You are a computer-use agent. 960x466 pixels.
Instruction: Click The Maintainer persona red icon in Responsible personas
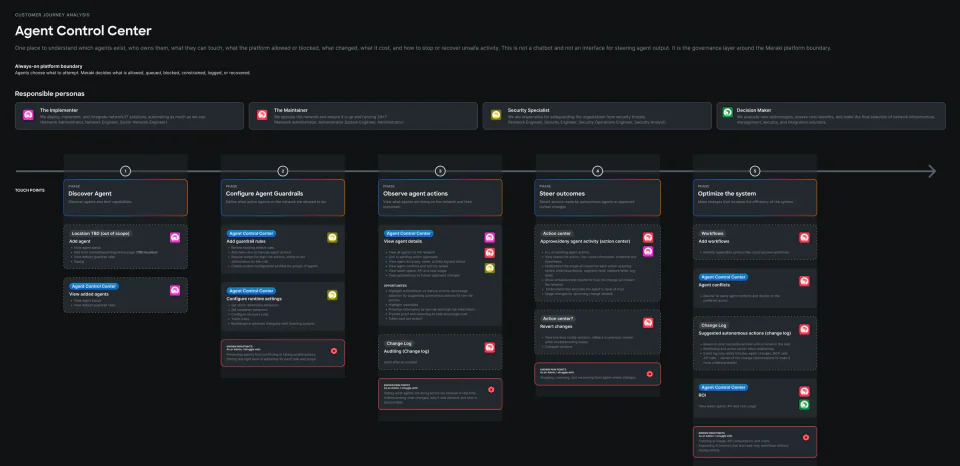click(261, 115)
